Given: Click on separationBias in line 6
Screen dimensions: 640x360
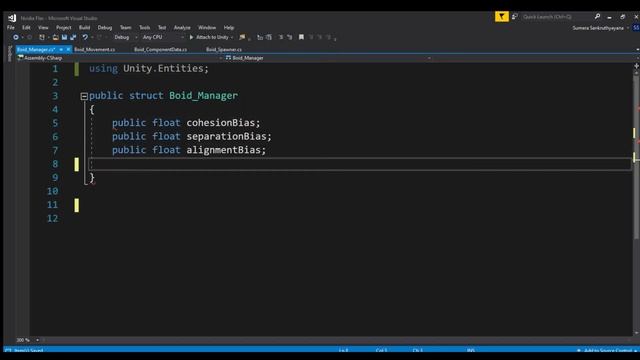Looking at the screenshot, I should [x=227, y=136].
